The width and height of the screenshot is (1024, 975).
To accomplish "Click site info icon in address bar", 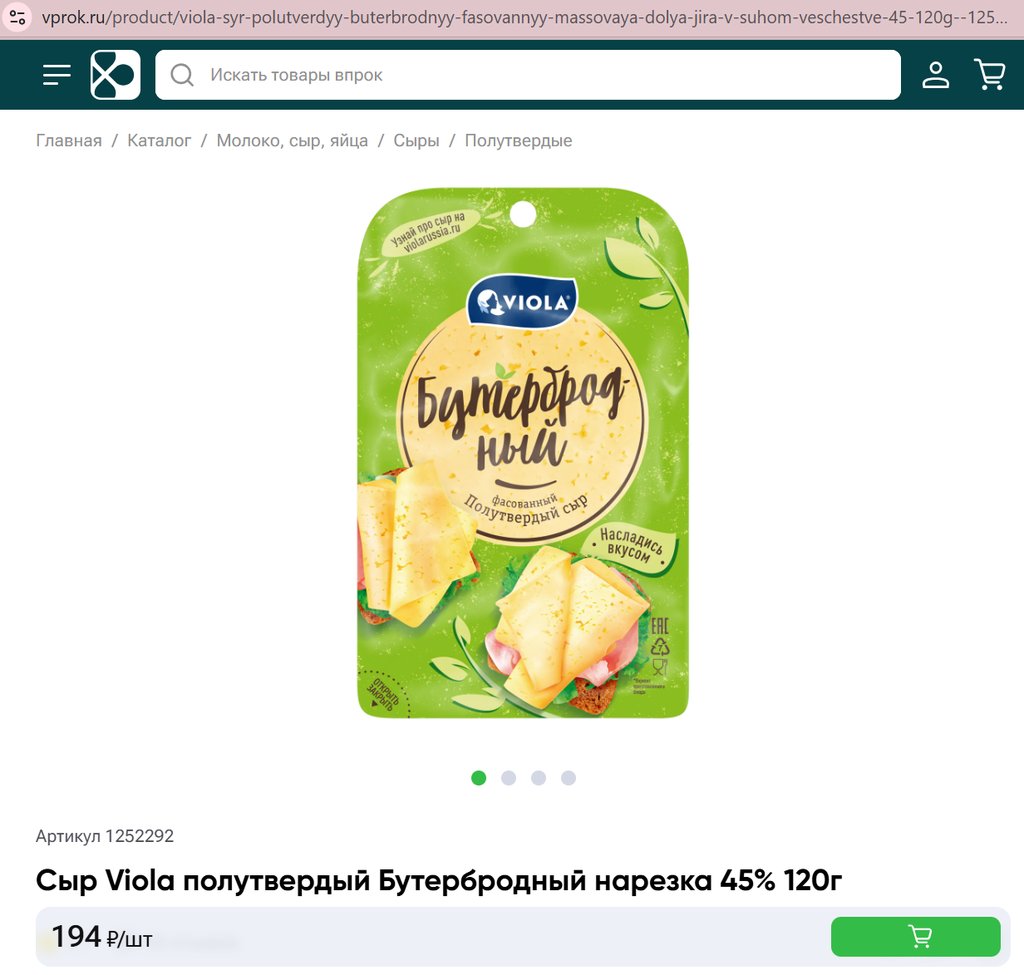I will tap(18, 17).
